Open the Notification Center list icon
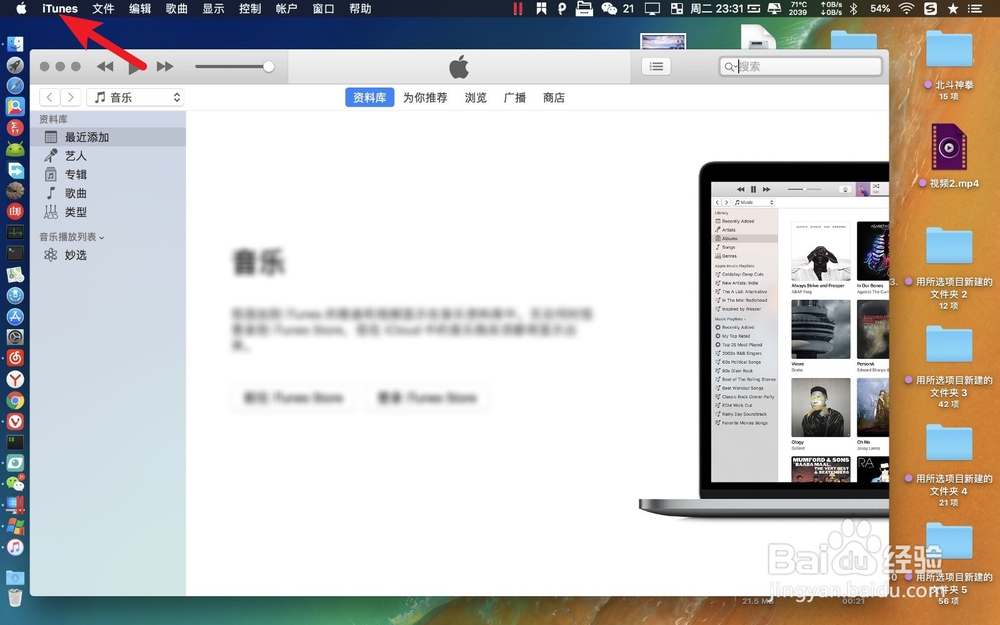The height and width of the screenshot is (625, 1000). click(974, 8)
